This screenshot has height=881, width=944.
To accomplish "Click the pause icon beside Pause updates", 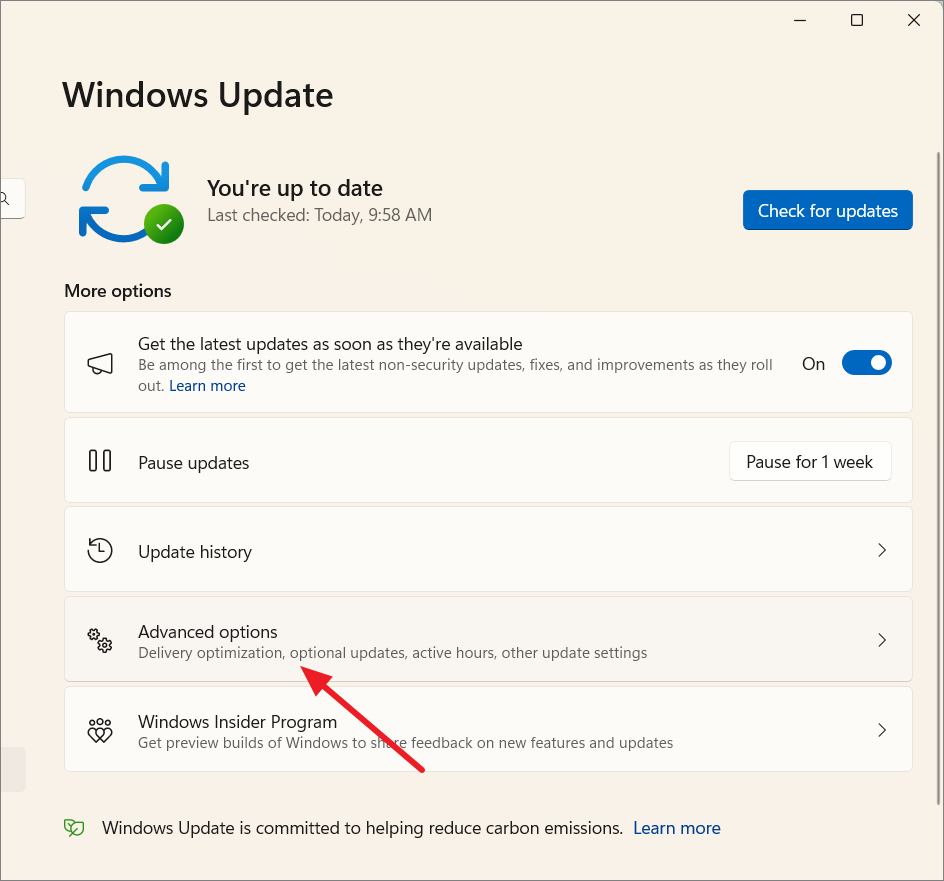I will pyautogui.click(x=100, y=461).
